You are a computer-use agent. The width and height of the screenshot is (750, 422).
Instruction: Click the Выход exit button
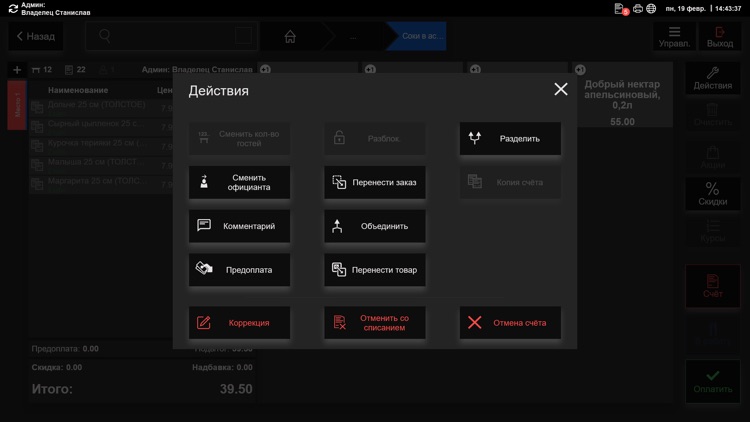coord(719,36)
